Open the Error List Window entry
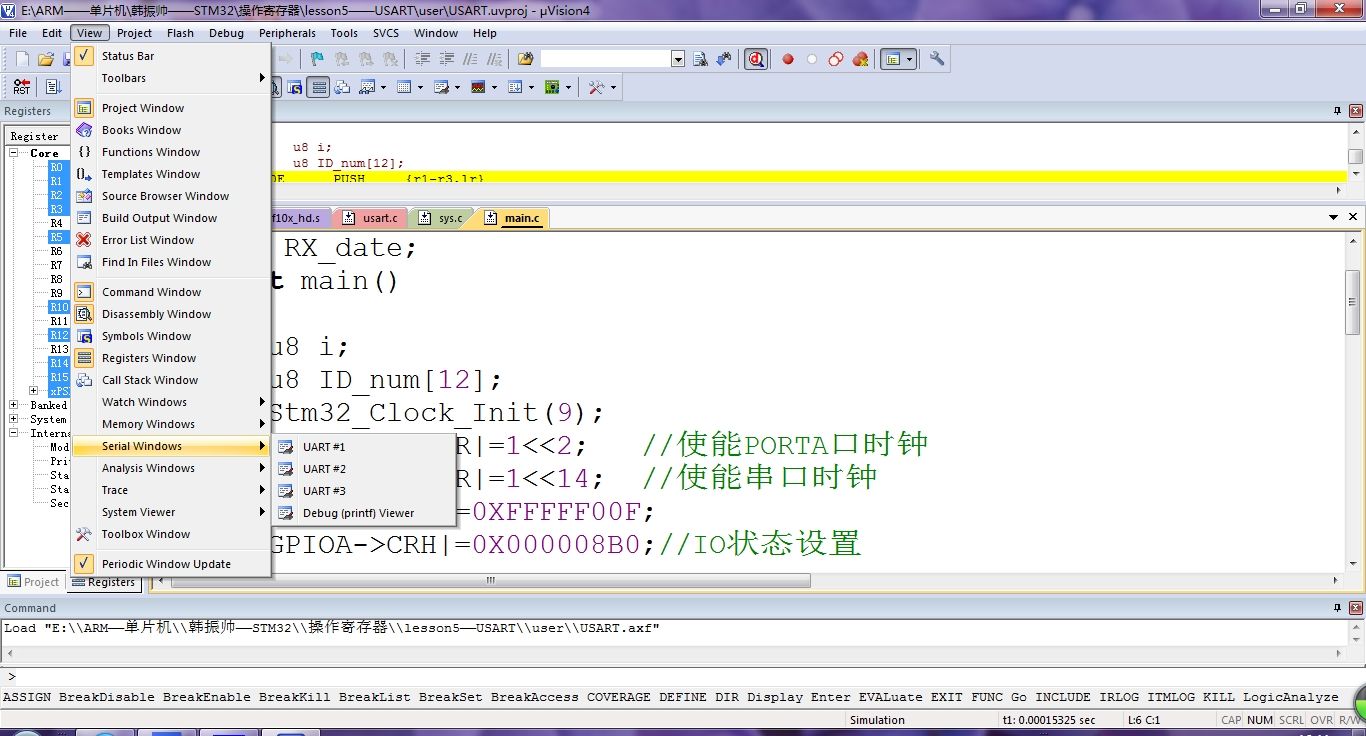The image size is (1366, 736). (148, 240)
